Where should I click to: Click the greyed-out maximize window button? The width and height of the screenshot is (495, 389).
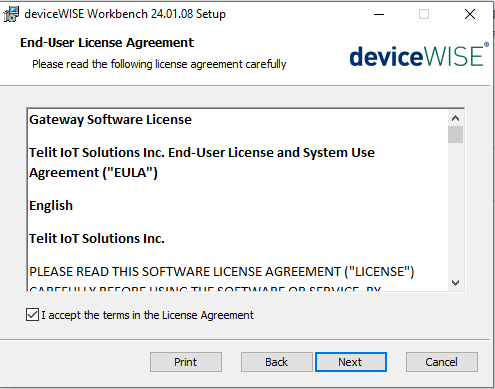point(424,14)
